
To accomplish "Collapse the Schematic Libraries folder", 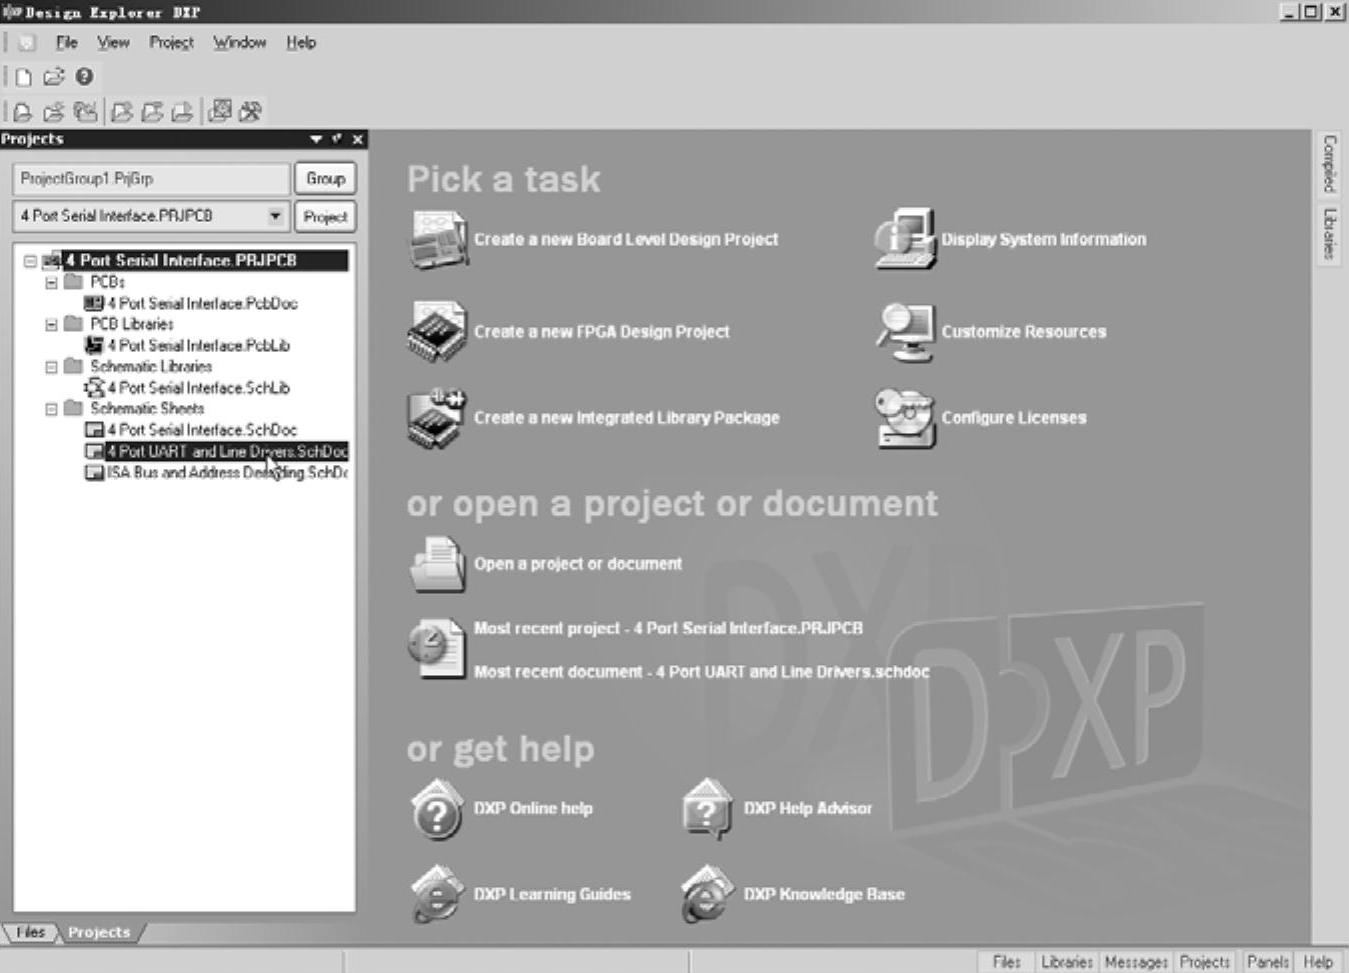I will pyautogui.click(x=52, y=367).
